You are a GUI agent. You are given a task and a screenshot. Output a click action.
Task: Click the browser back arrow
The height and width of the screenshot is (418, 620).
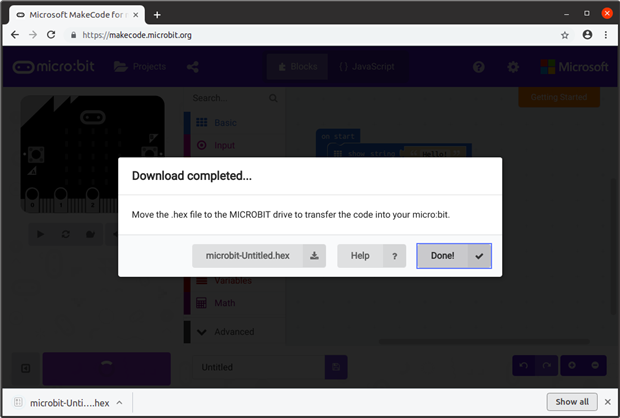tap(15, 35)
